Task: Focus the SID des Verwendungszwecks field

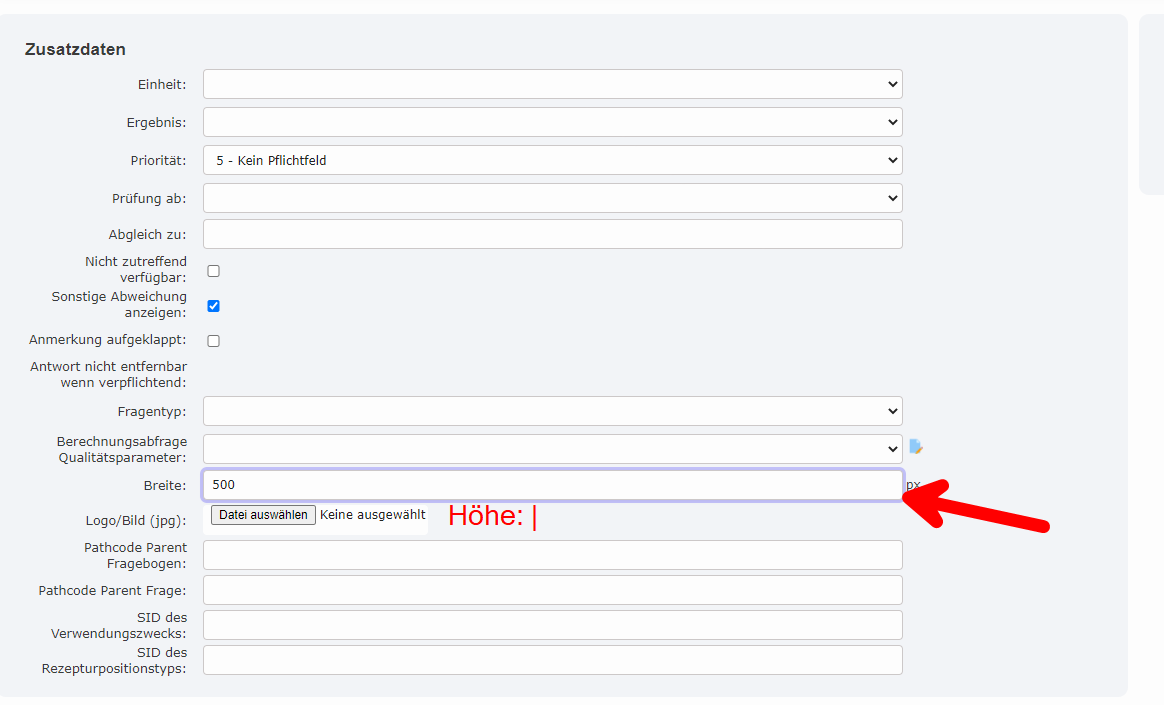Action: (552, 625)
